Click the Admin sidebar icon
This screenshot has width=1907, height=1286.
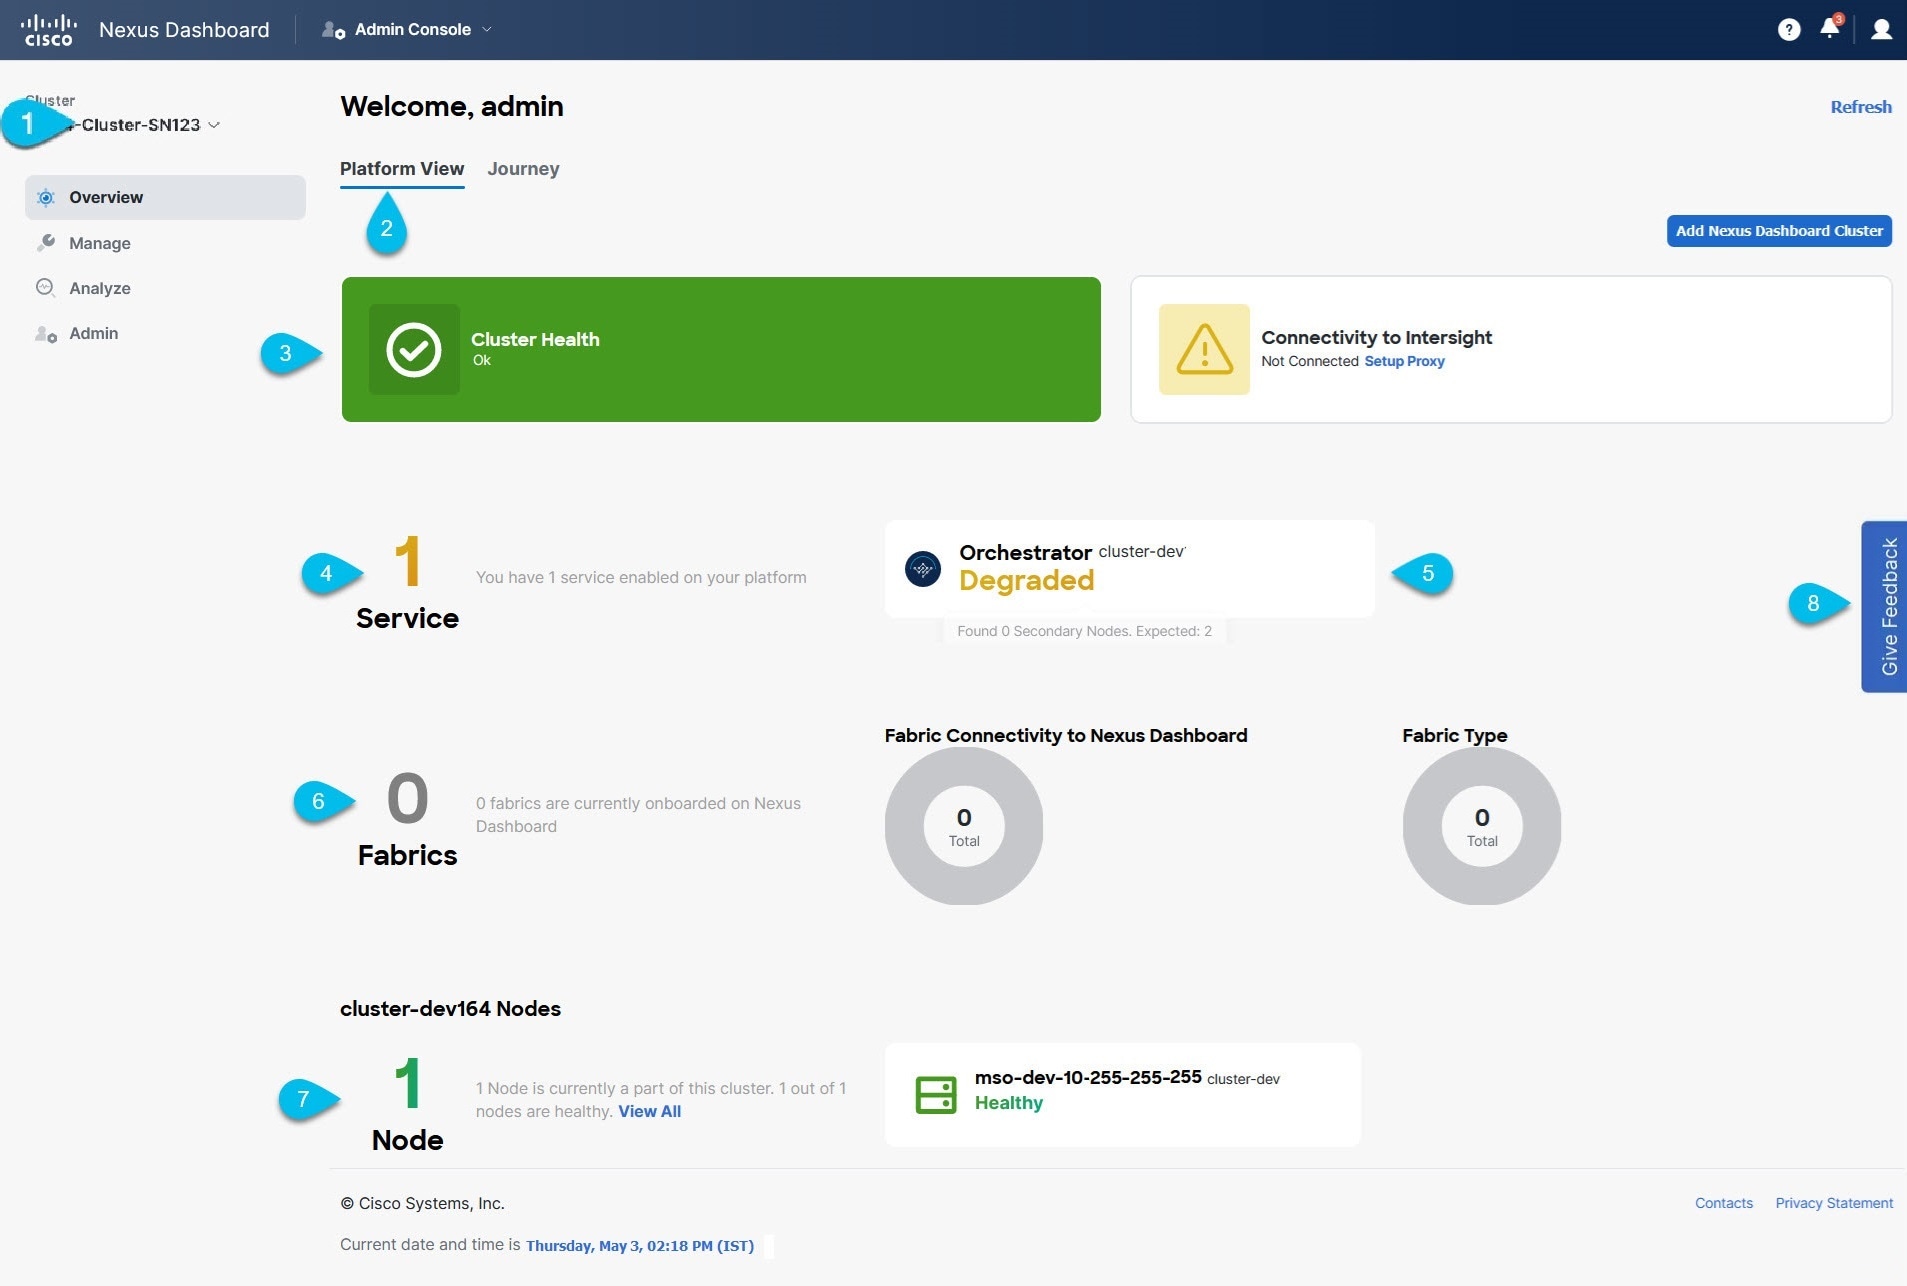[46, 334]
